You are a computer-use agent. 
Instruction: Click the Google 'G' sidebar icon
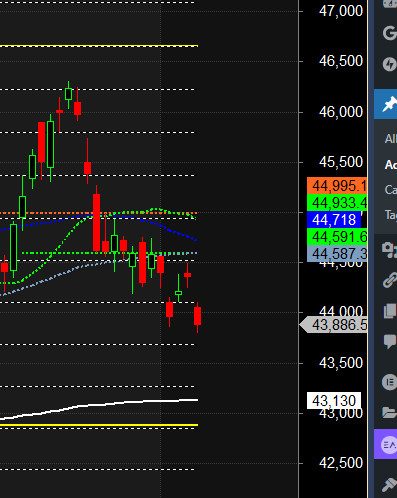click(389, 33)
